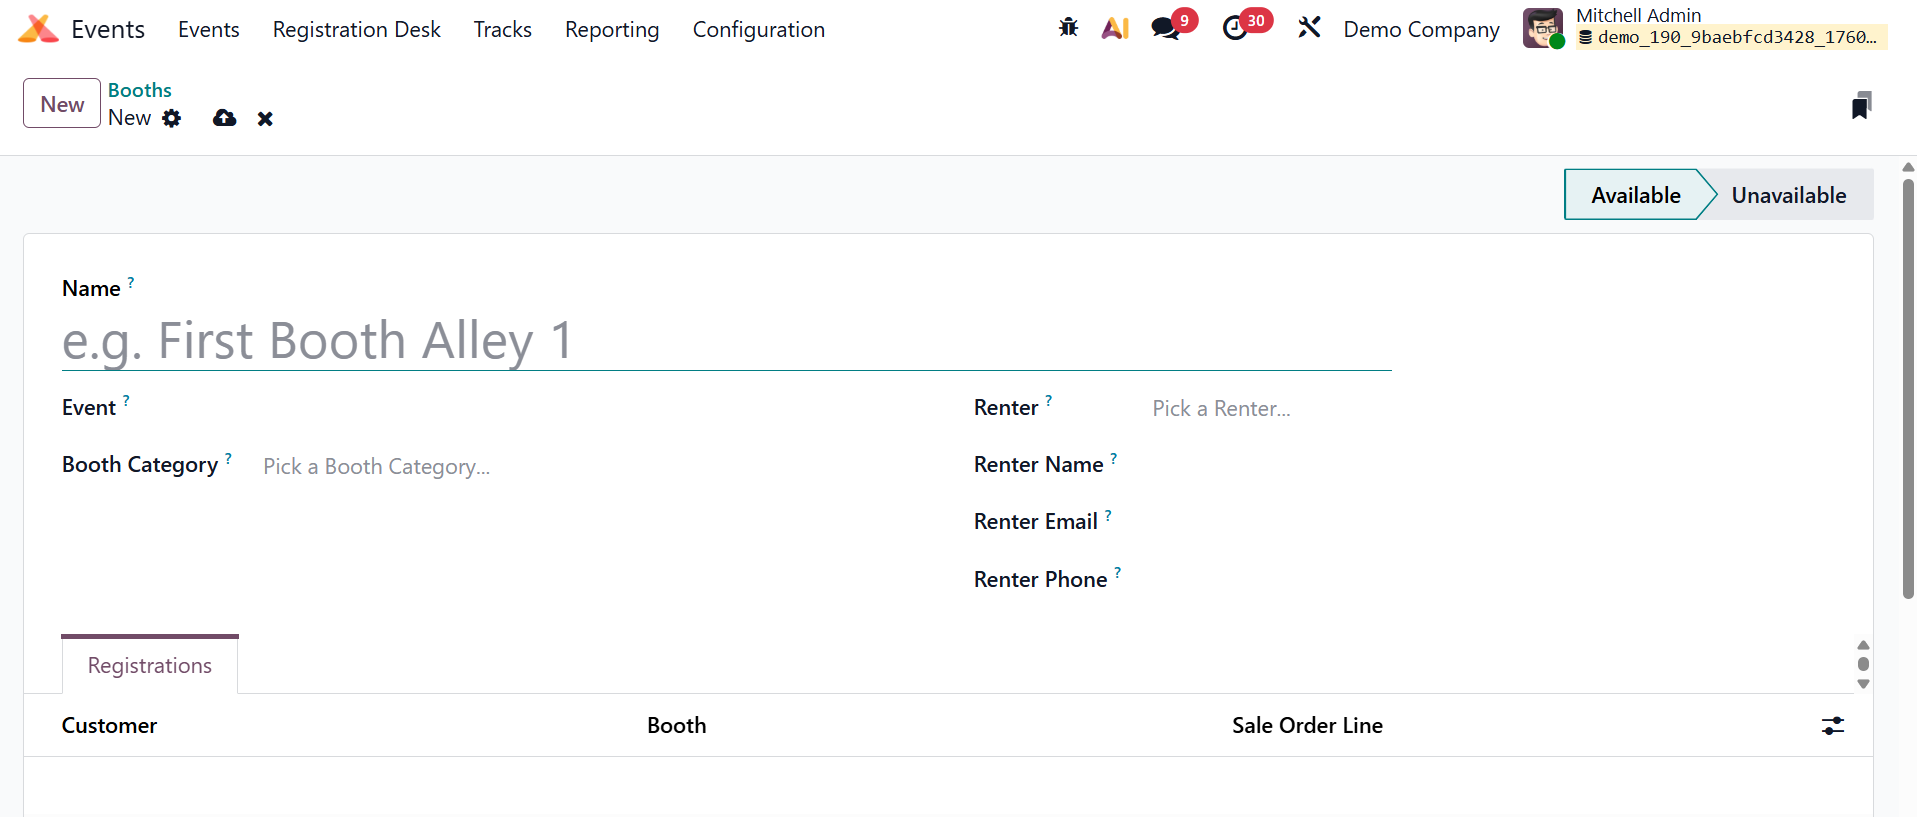Open the debug bug icon menu

(1068, 28)
